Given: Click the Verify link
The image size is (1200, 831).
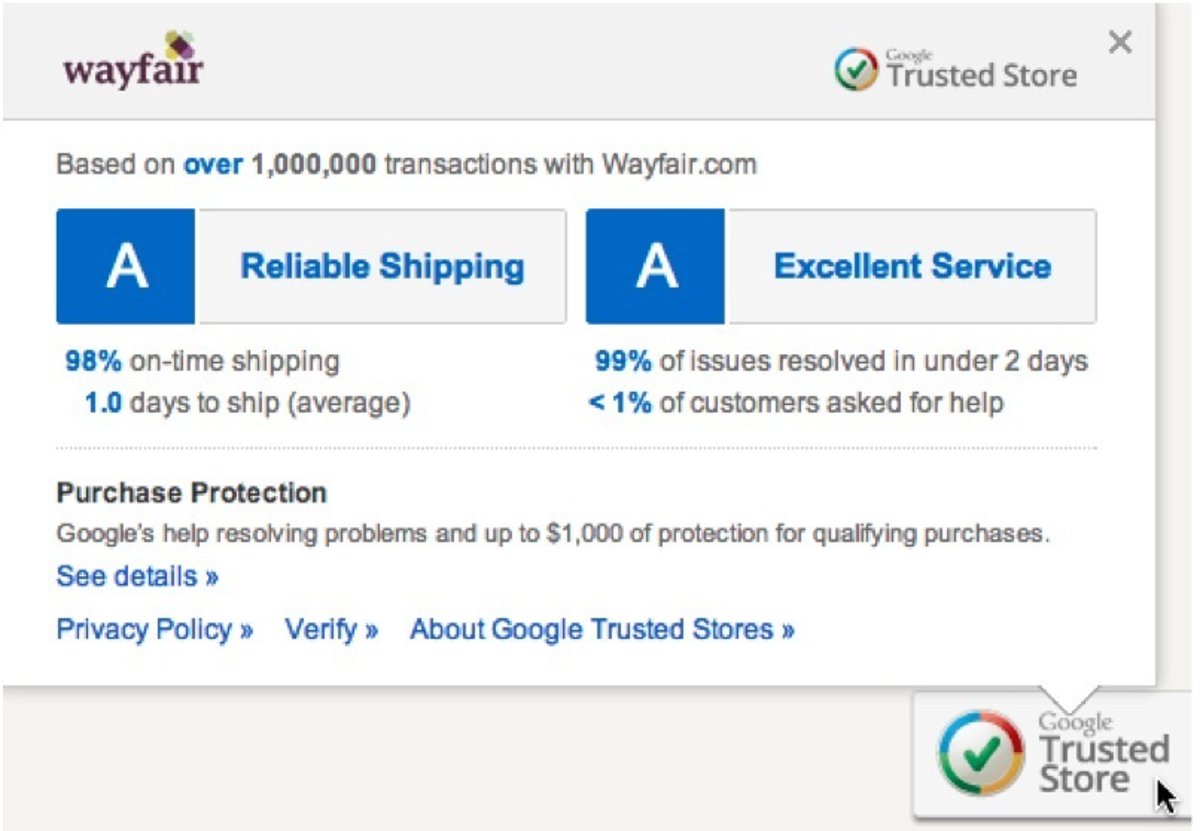Looking at the screenshot, I should 331,630.
